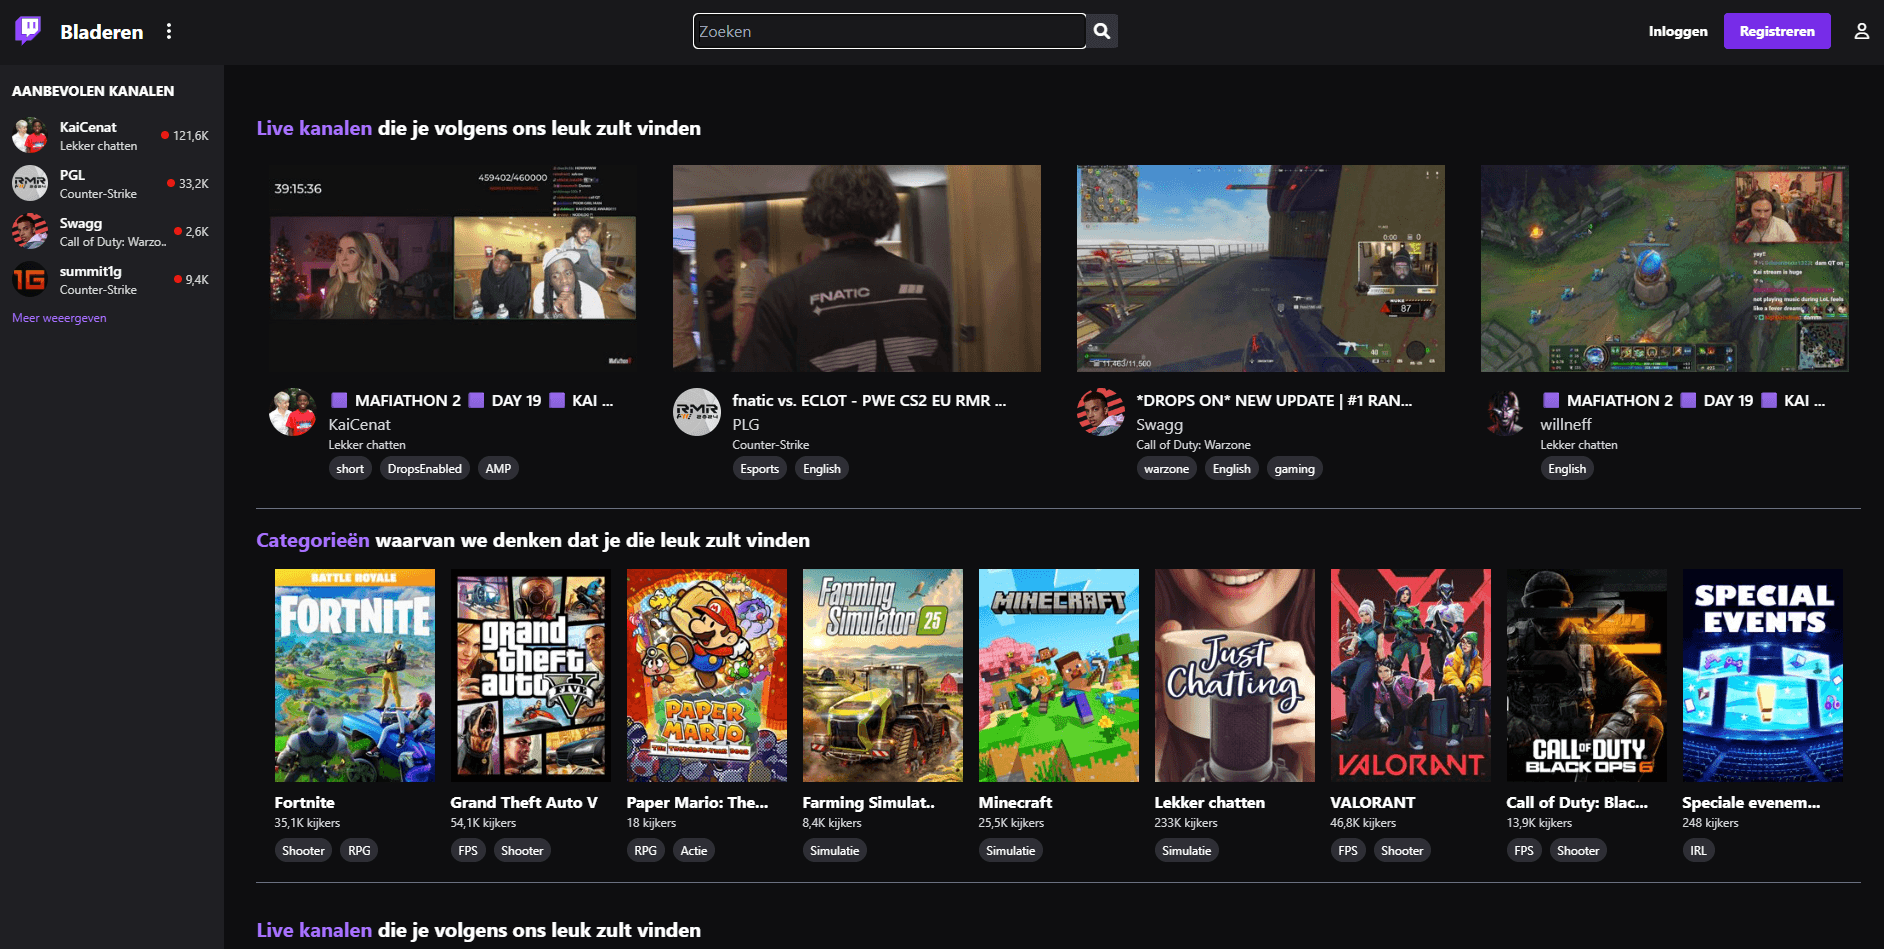
Task: Open willneff League stream thumbnail
Action: 1665,268
